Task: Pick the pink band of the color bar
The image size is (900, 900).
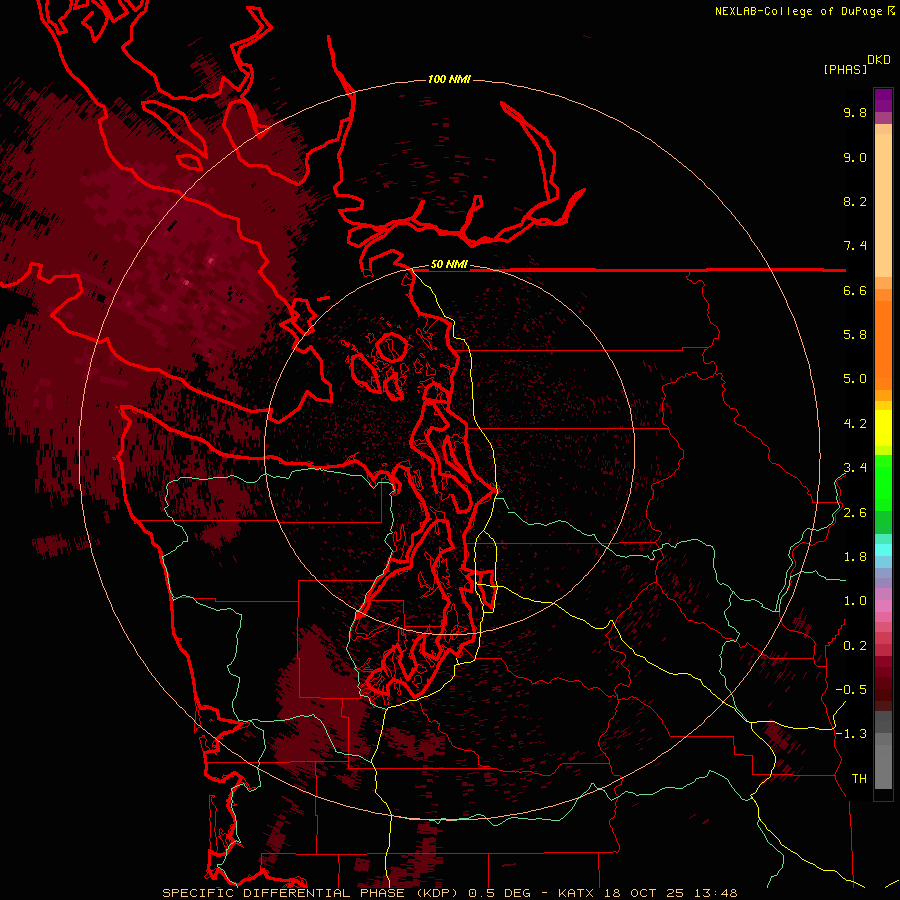Action: click(883, 606)
